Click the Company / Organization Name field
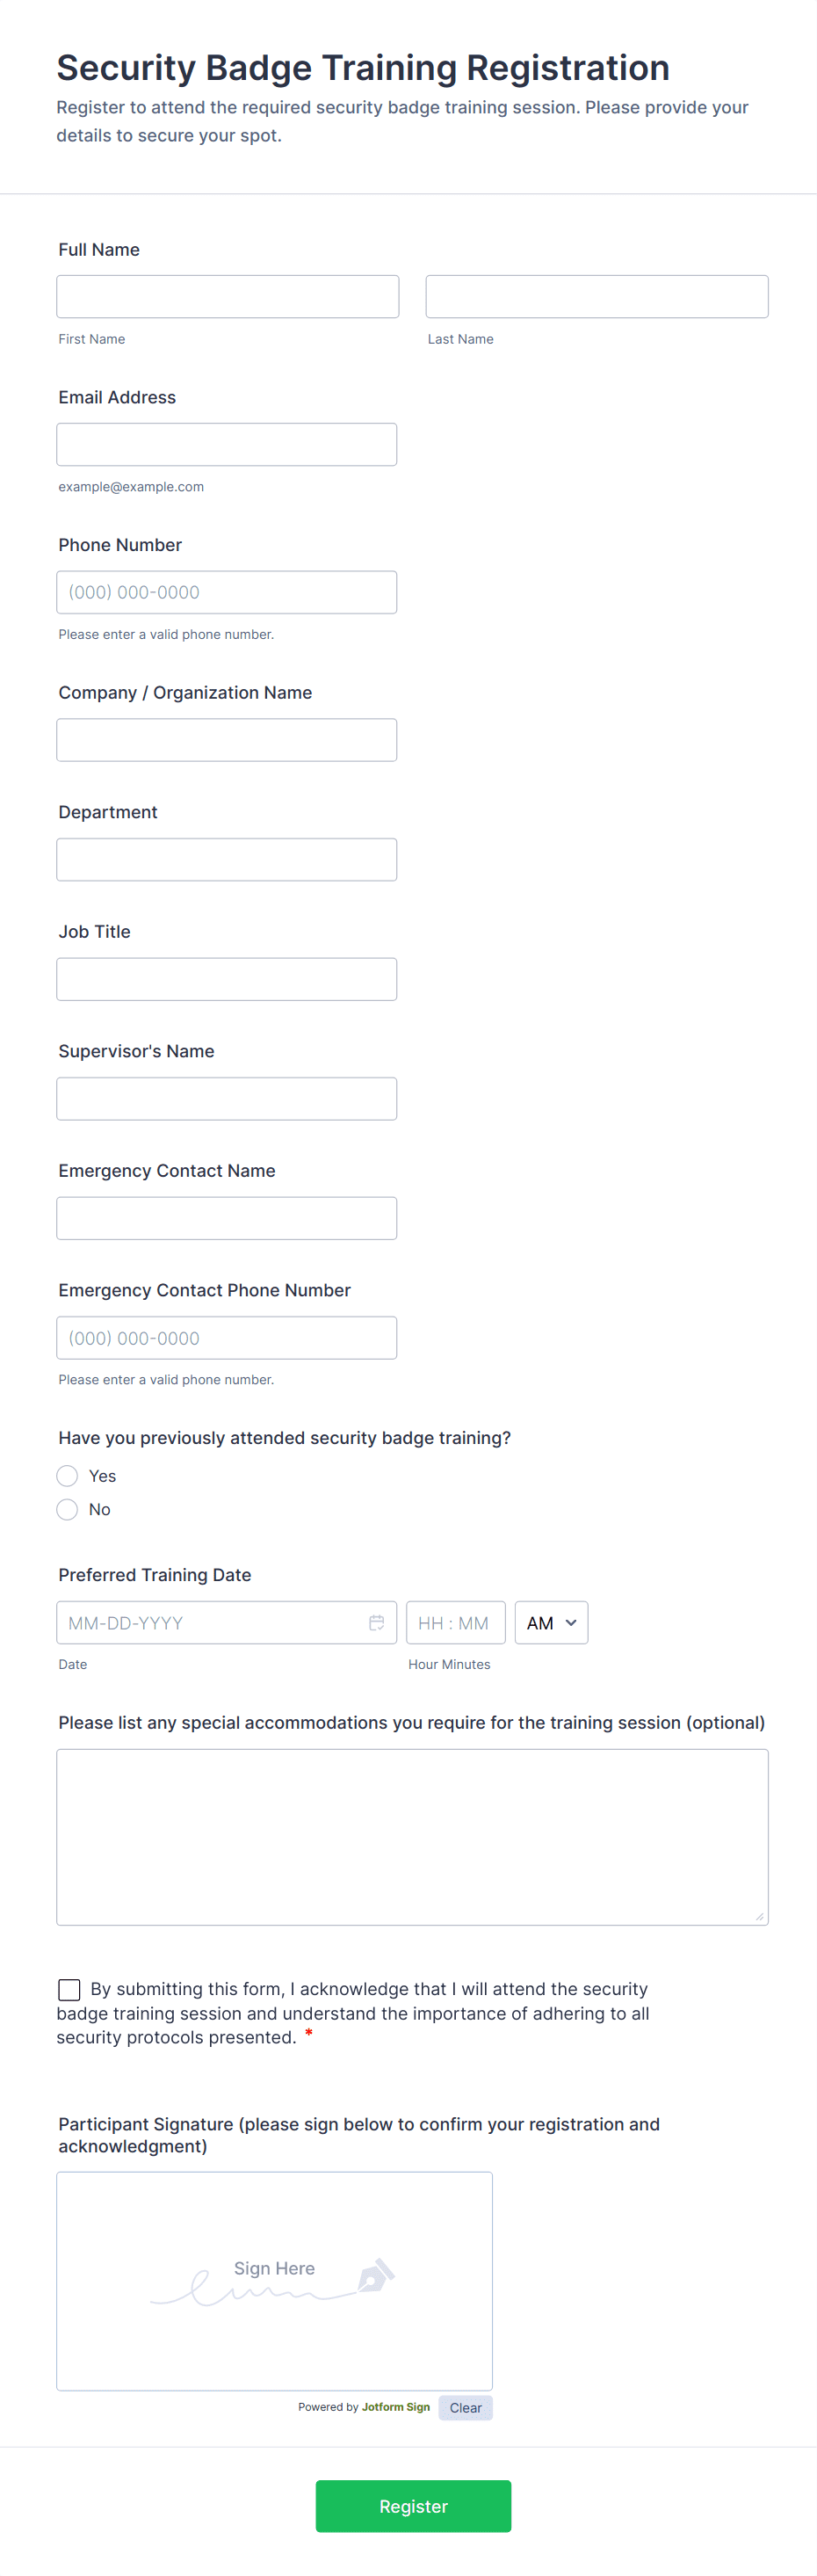The height and width of the screenshot is (2576, 817). (x=226, y=740)
